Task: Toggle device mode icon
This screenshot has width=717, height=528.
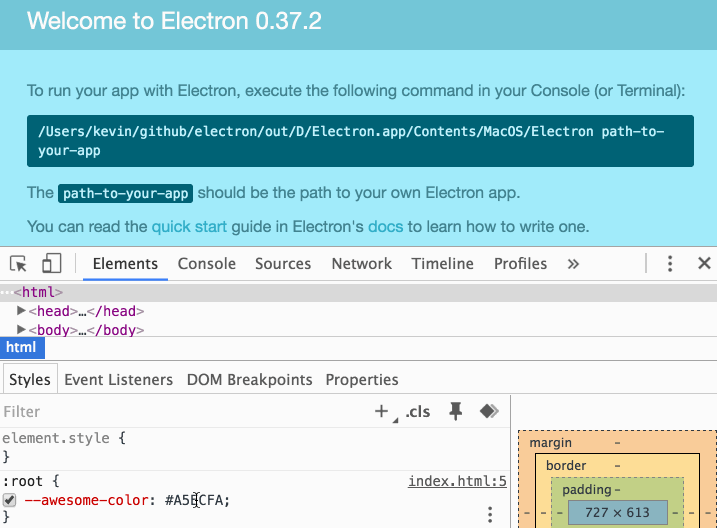Action: (51, 264)
